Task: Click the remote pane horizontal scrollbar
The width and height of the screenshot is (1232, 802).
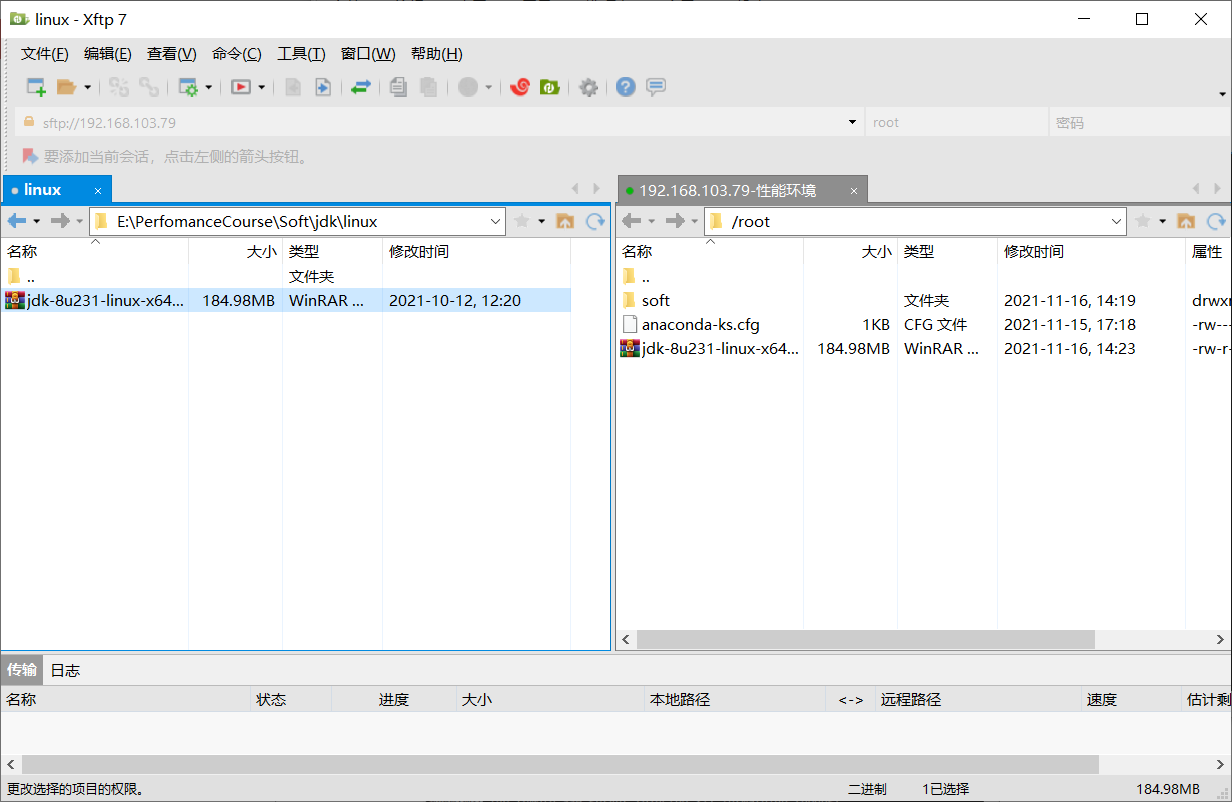Action: tap(866, 639)
